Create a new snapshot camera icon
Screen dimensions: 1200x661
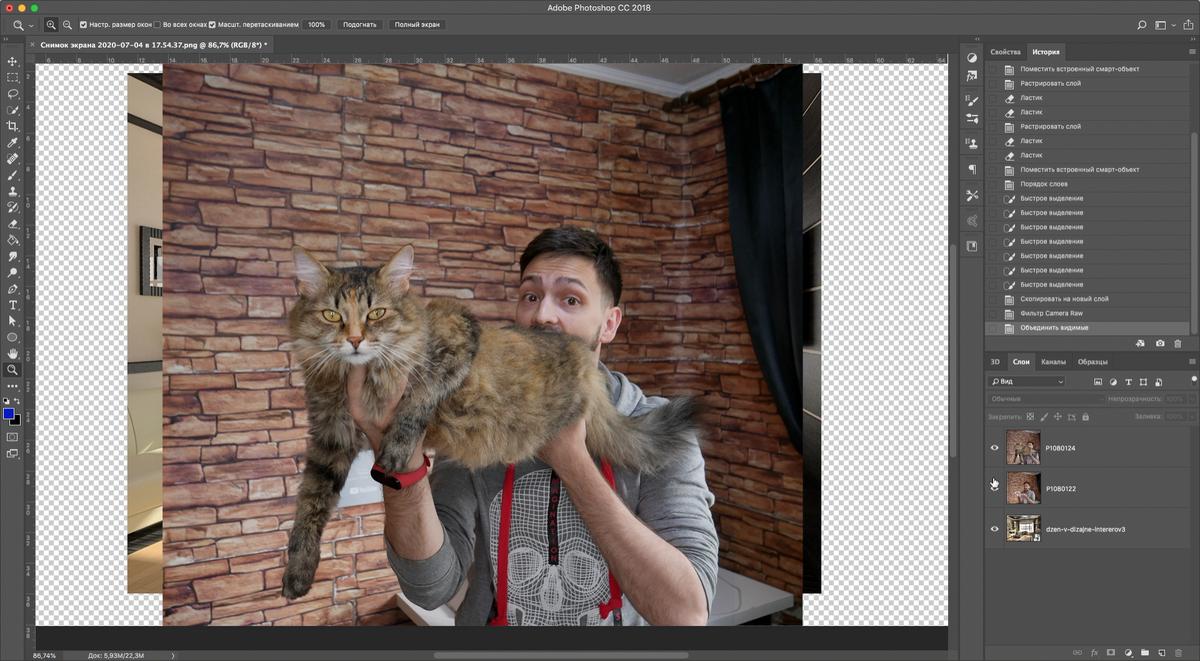1159,343
